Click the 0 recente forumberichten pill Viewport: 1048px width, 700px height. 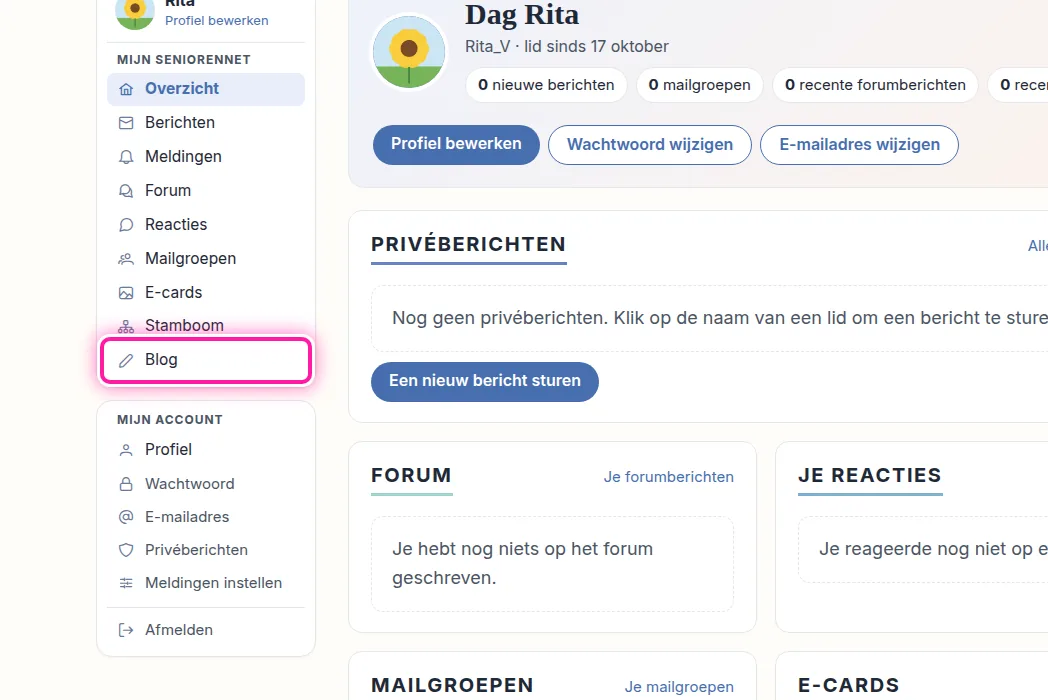(876, 85)
